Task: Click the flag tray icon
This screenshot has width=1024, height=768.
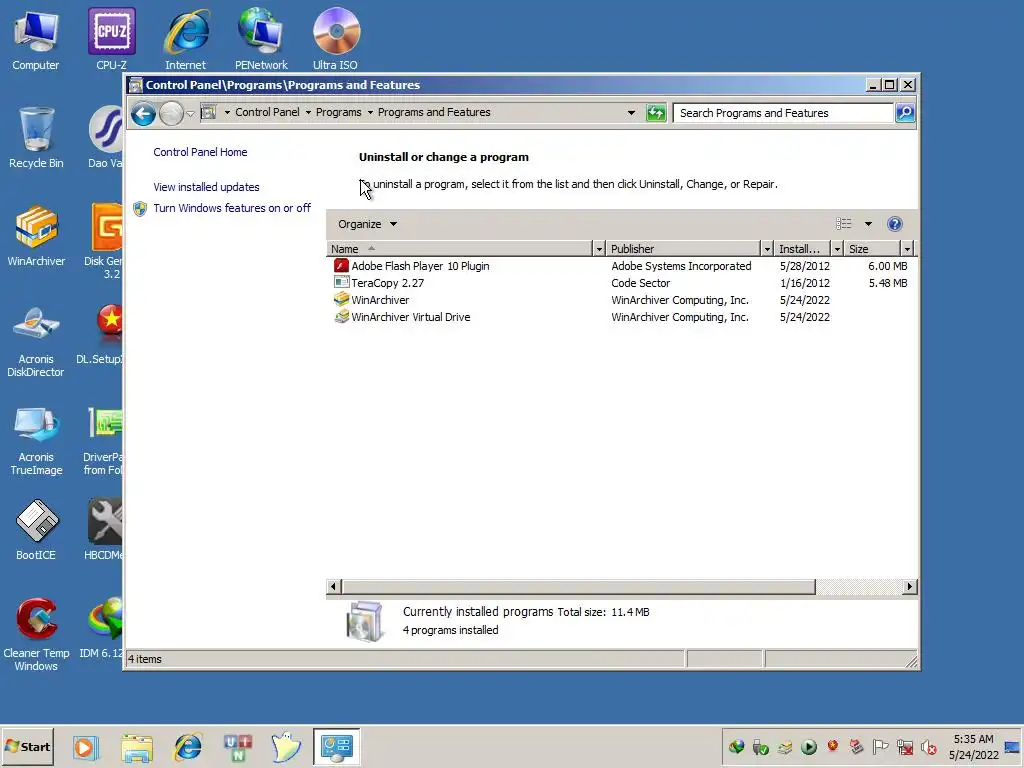Action: (x=880, y=746)
